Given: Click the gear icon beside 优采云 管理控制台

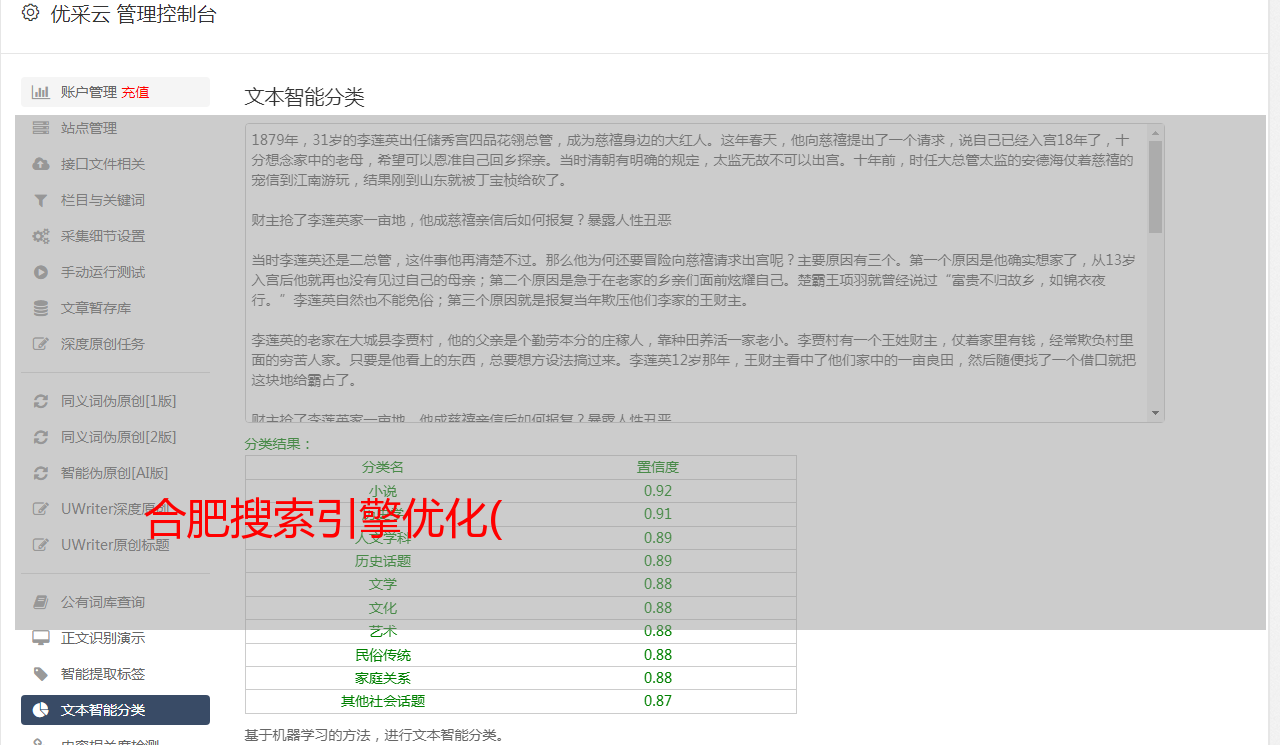Looking at the screenshot, I should tap(30, 14).
